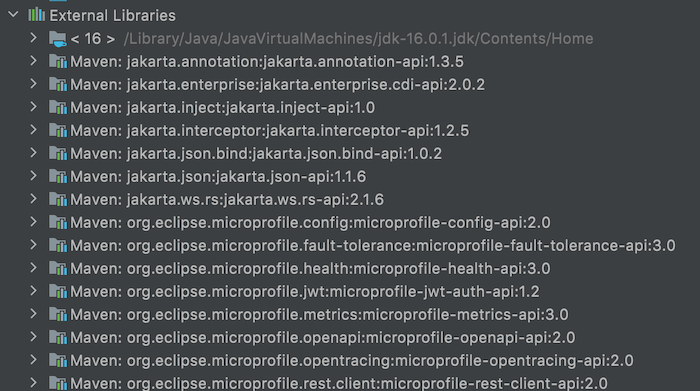This screenshot has height=391, width=700.
Task: Select Maven: jakarta.json:jakarta.json-api:1.1.6 entry
Action: coord(218,177)
